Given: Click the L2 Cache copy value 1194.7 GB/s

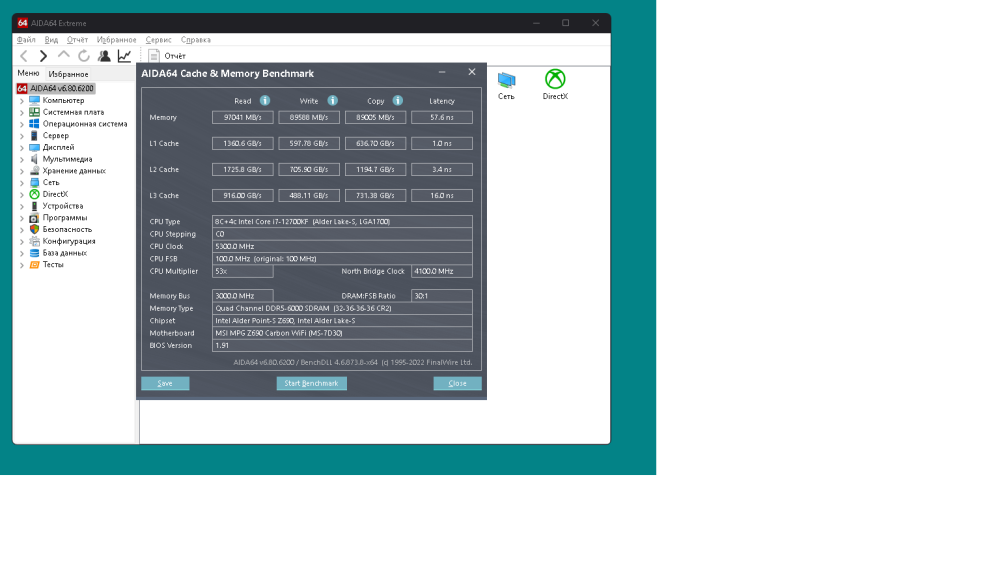Looking at the screenshot, I should click(375, 170).
